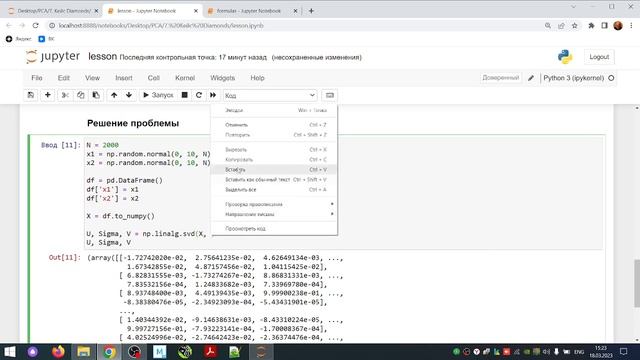
Task: Open the Kernel menu
Action: [x=185, y=78]
